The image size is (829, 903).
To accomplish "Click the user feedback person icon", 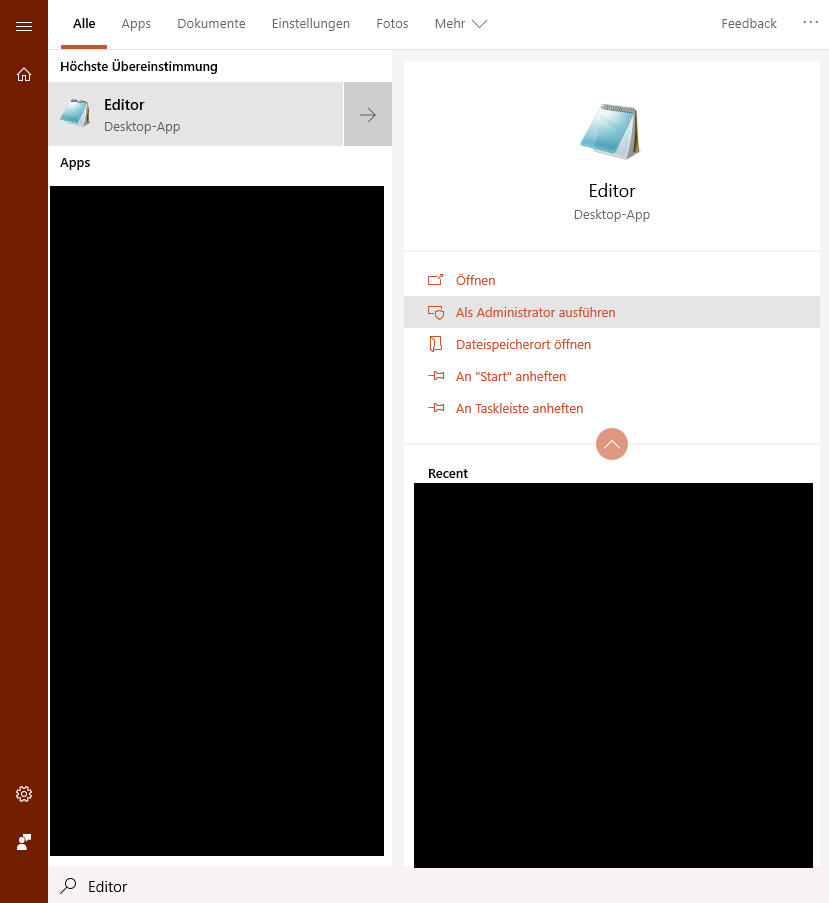I will 24,842.
